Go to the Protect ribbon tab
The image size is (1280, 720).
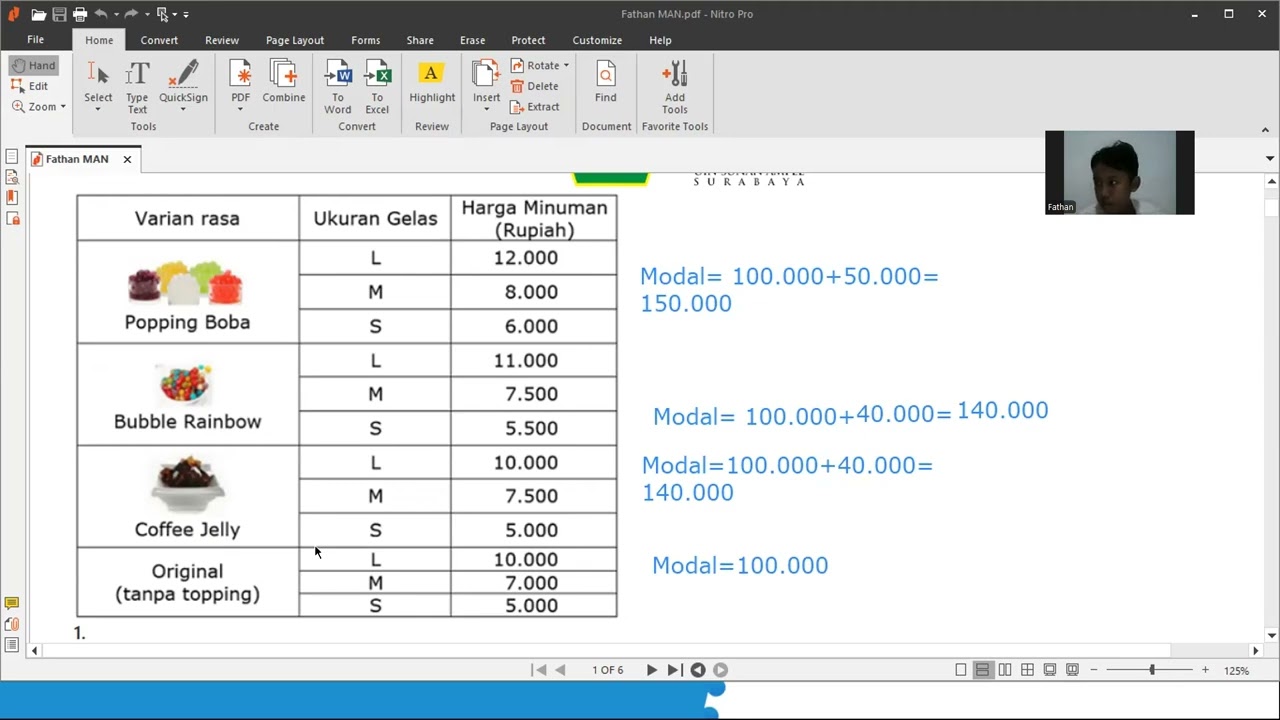coord(528,40)
